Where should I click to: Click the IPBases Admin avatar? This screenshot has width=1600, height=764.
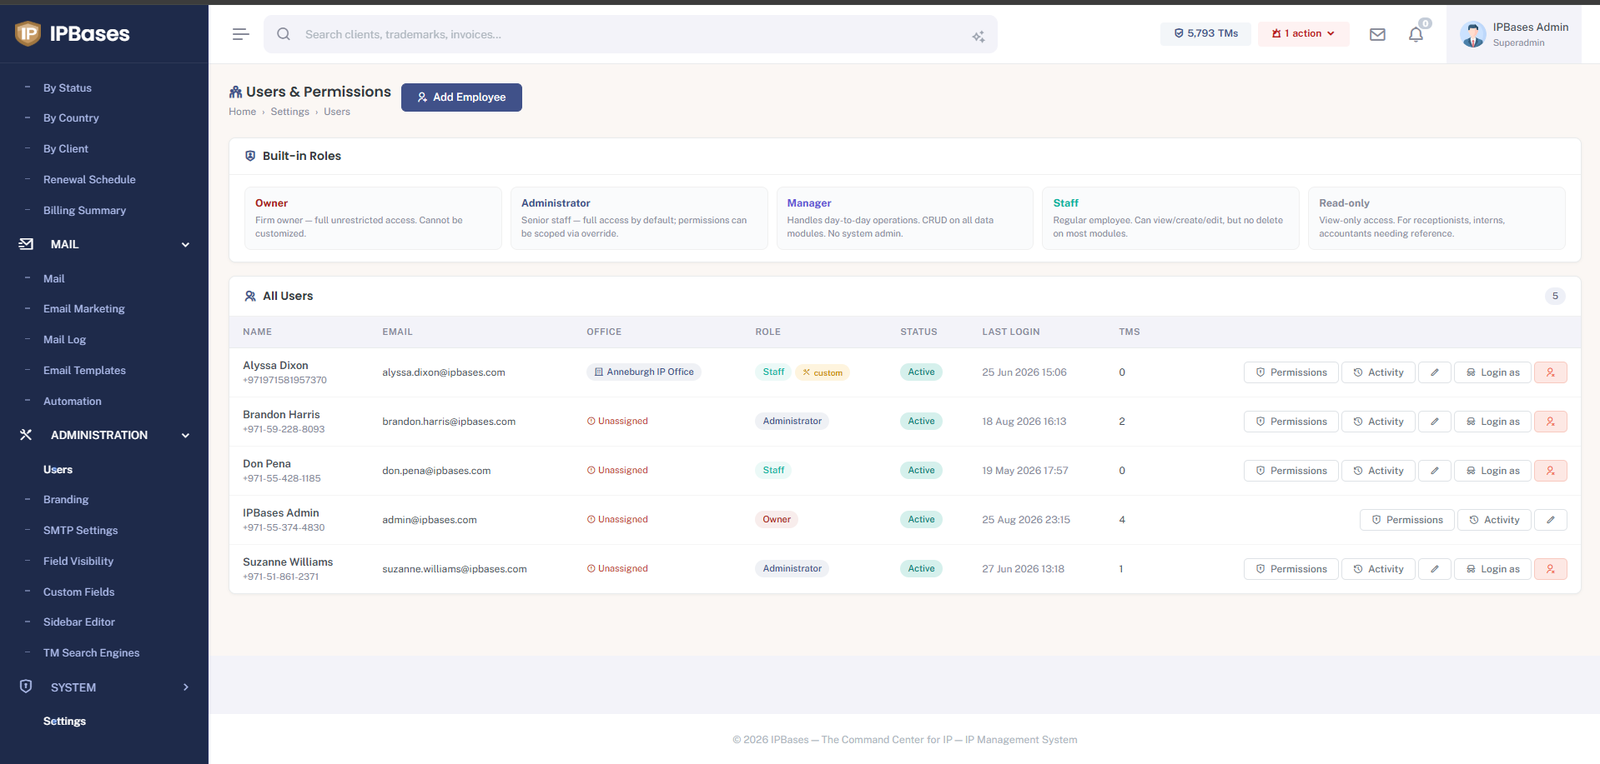coord(1472,34)
